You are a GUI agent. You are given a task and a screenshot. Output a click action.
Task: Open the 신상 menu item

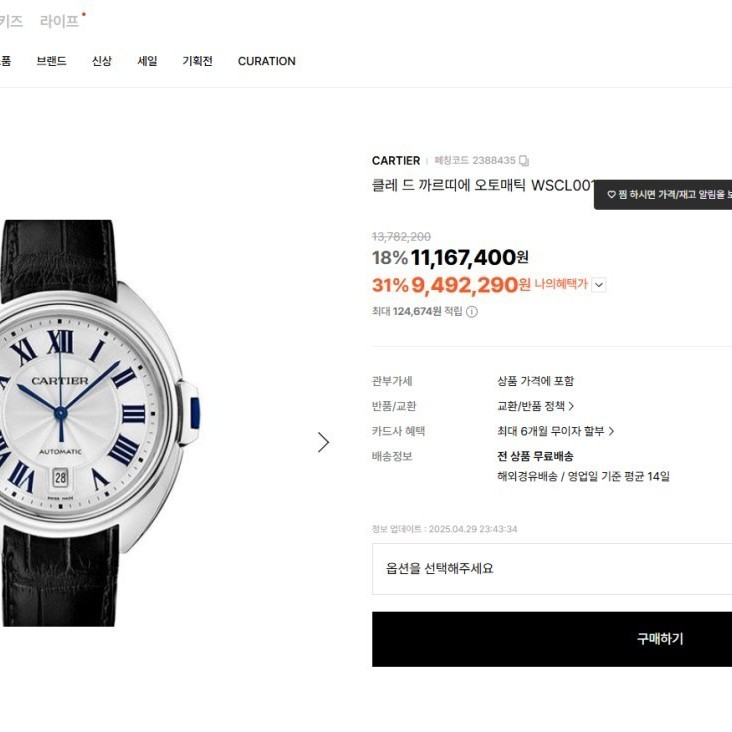[102, 61]
